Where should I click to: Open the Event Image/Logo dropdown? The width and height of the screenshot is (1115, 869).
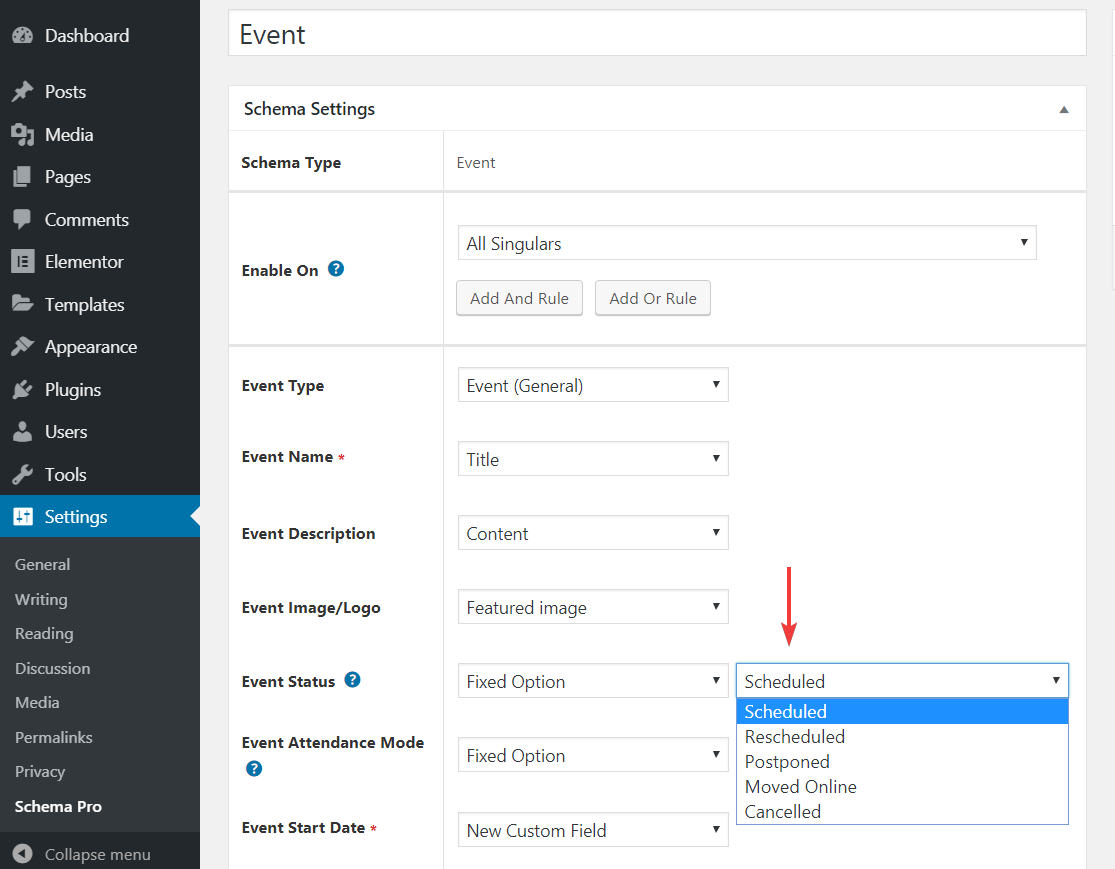click(x=593, y=607)
